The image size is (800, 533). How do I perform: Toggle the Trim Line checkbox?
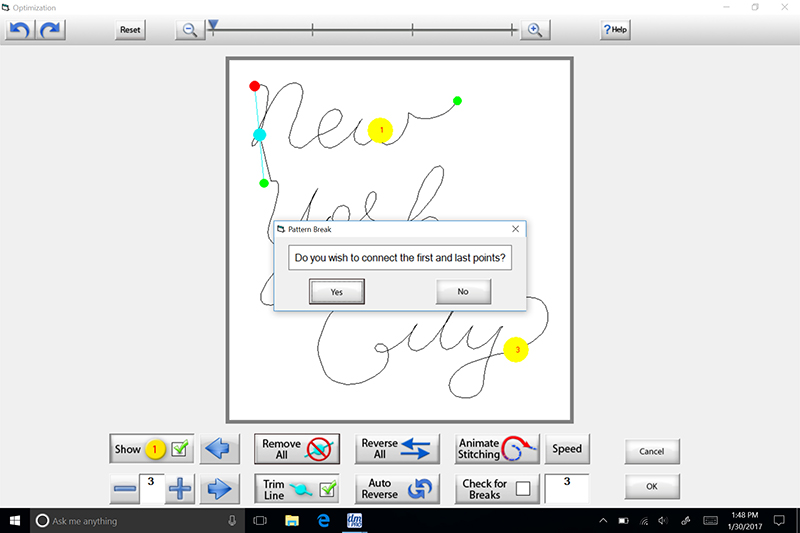point(326,489)
